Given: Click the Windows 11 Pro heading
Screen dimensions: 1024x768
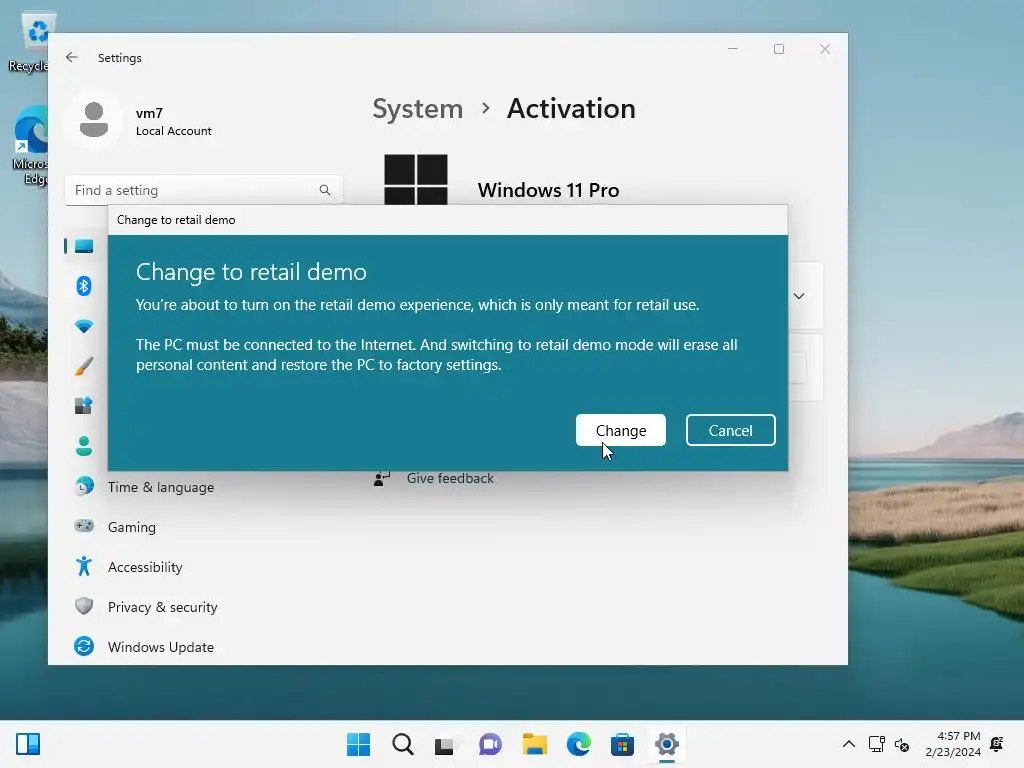Looking at the screenshot, I should coord(548,190).
